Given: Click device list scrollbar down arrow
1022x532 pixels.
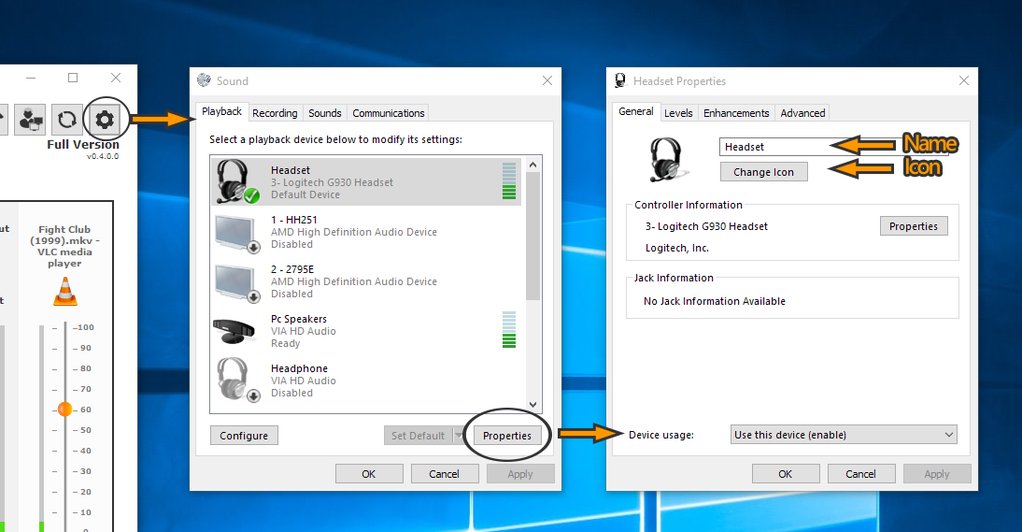Looking at the screenshot, I should [533, 404].
